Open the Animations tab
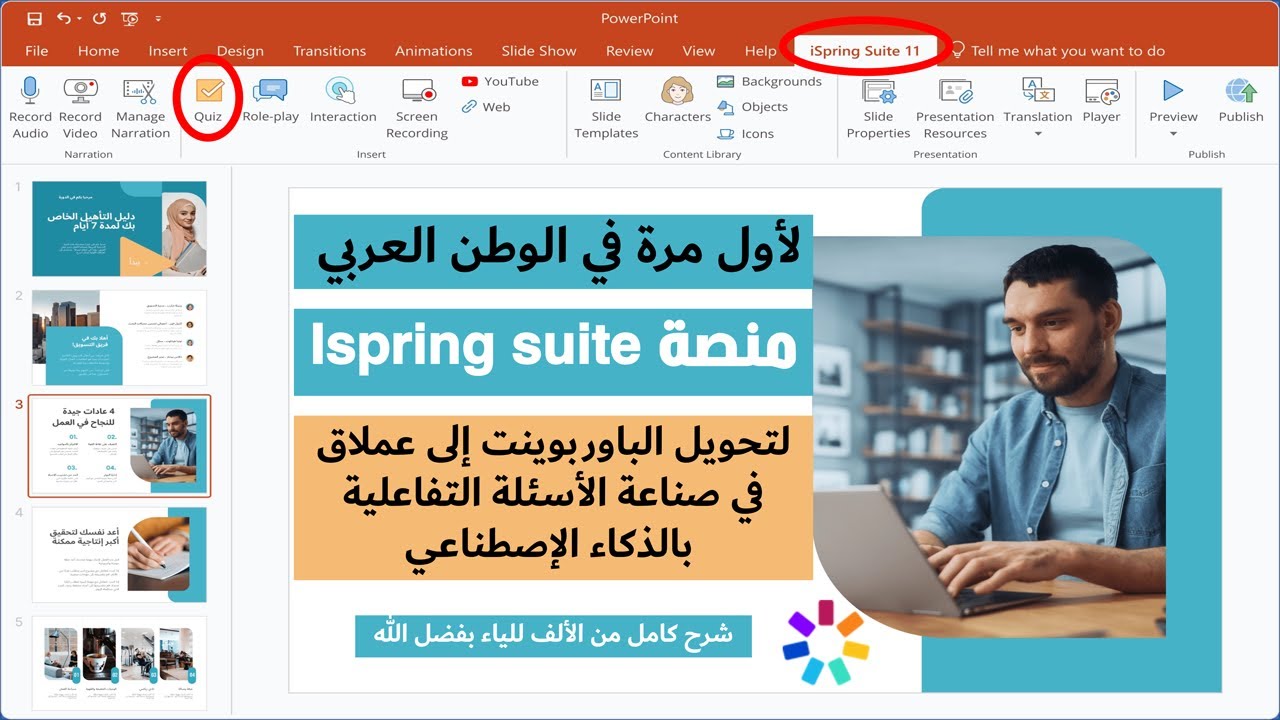The height and width of the screenshot is (720, 1280). click(x=433, y=51)
